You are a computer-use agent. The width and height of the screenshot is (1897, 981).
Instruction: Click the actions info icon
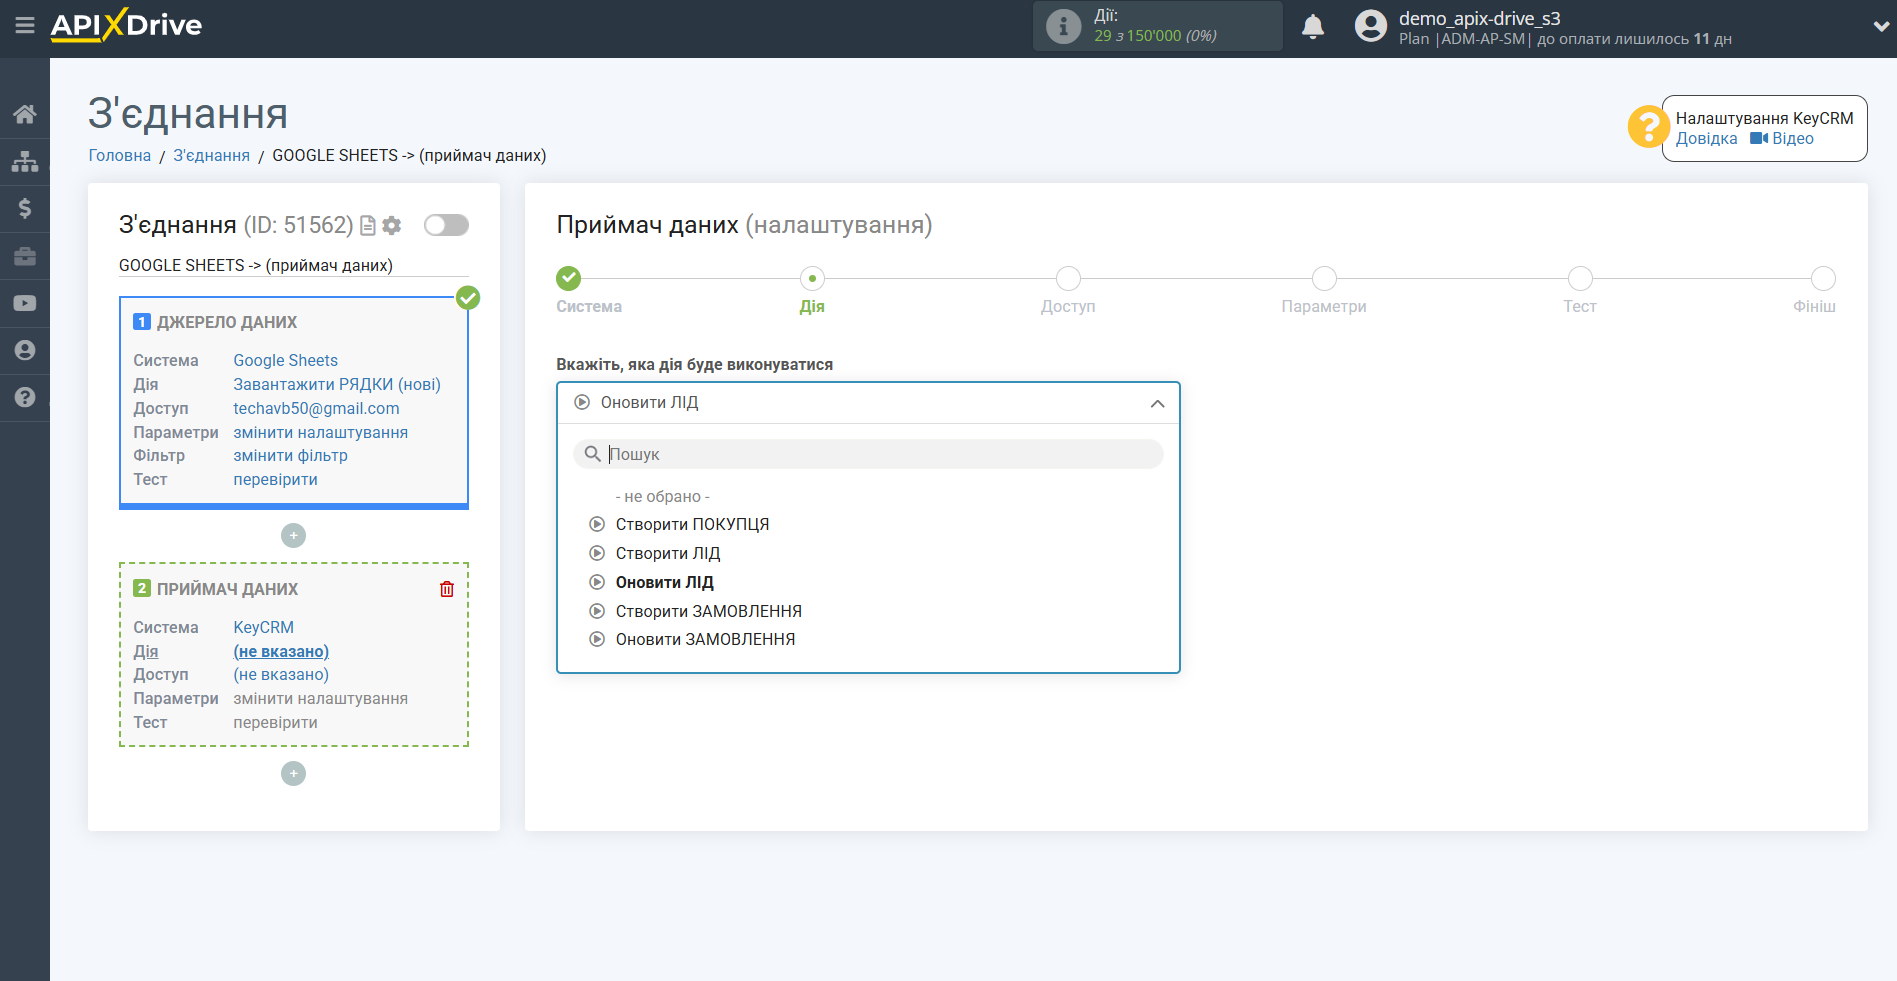(x=1063, y=26)
